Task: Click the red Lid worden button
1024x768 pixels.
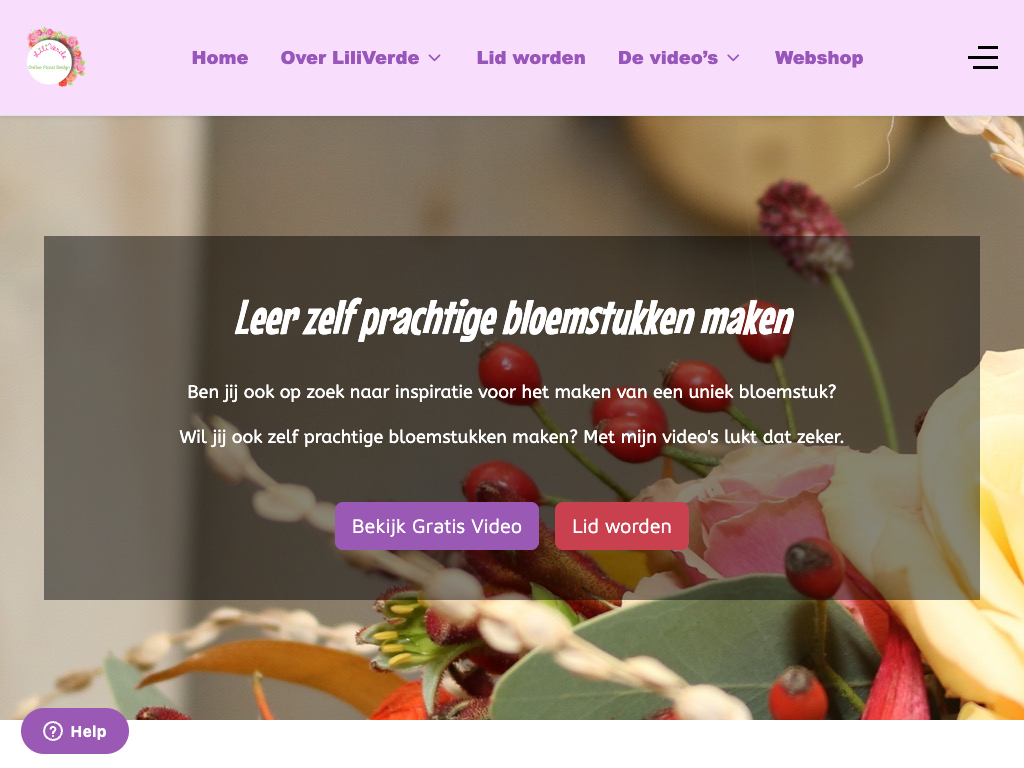Action: click(x=622, y=526)
